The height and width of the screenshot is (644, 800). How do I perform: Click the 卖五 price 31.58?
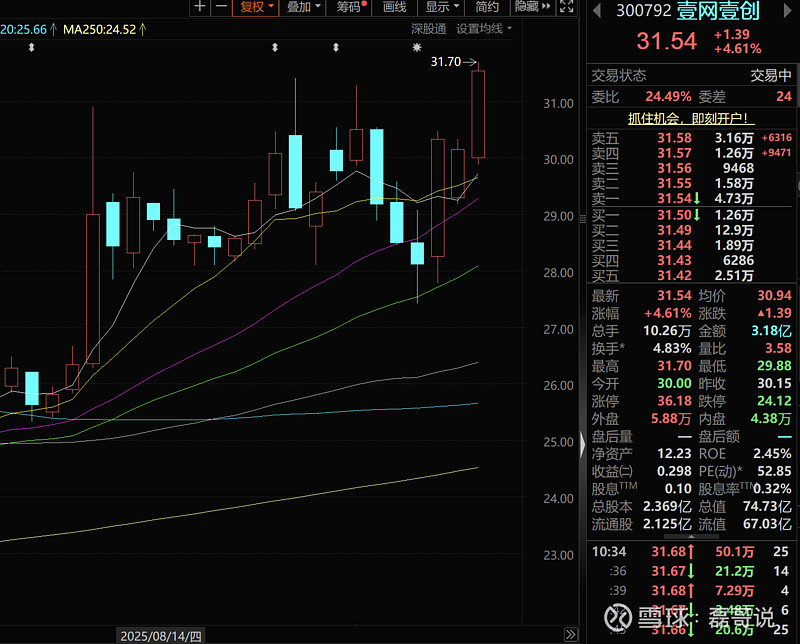[x=674, y=138]
